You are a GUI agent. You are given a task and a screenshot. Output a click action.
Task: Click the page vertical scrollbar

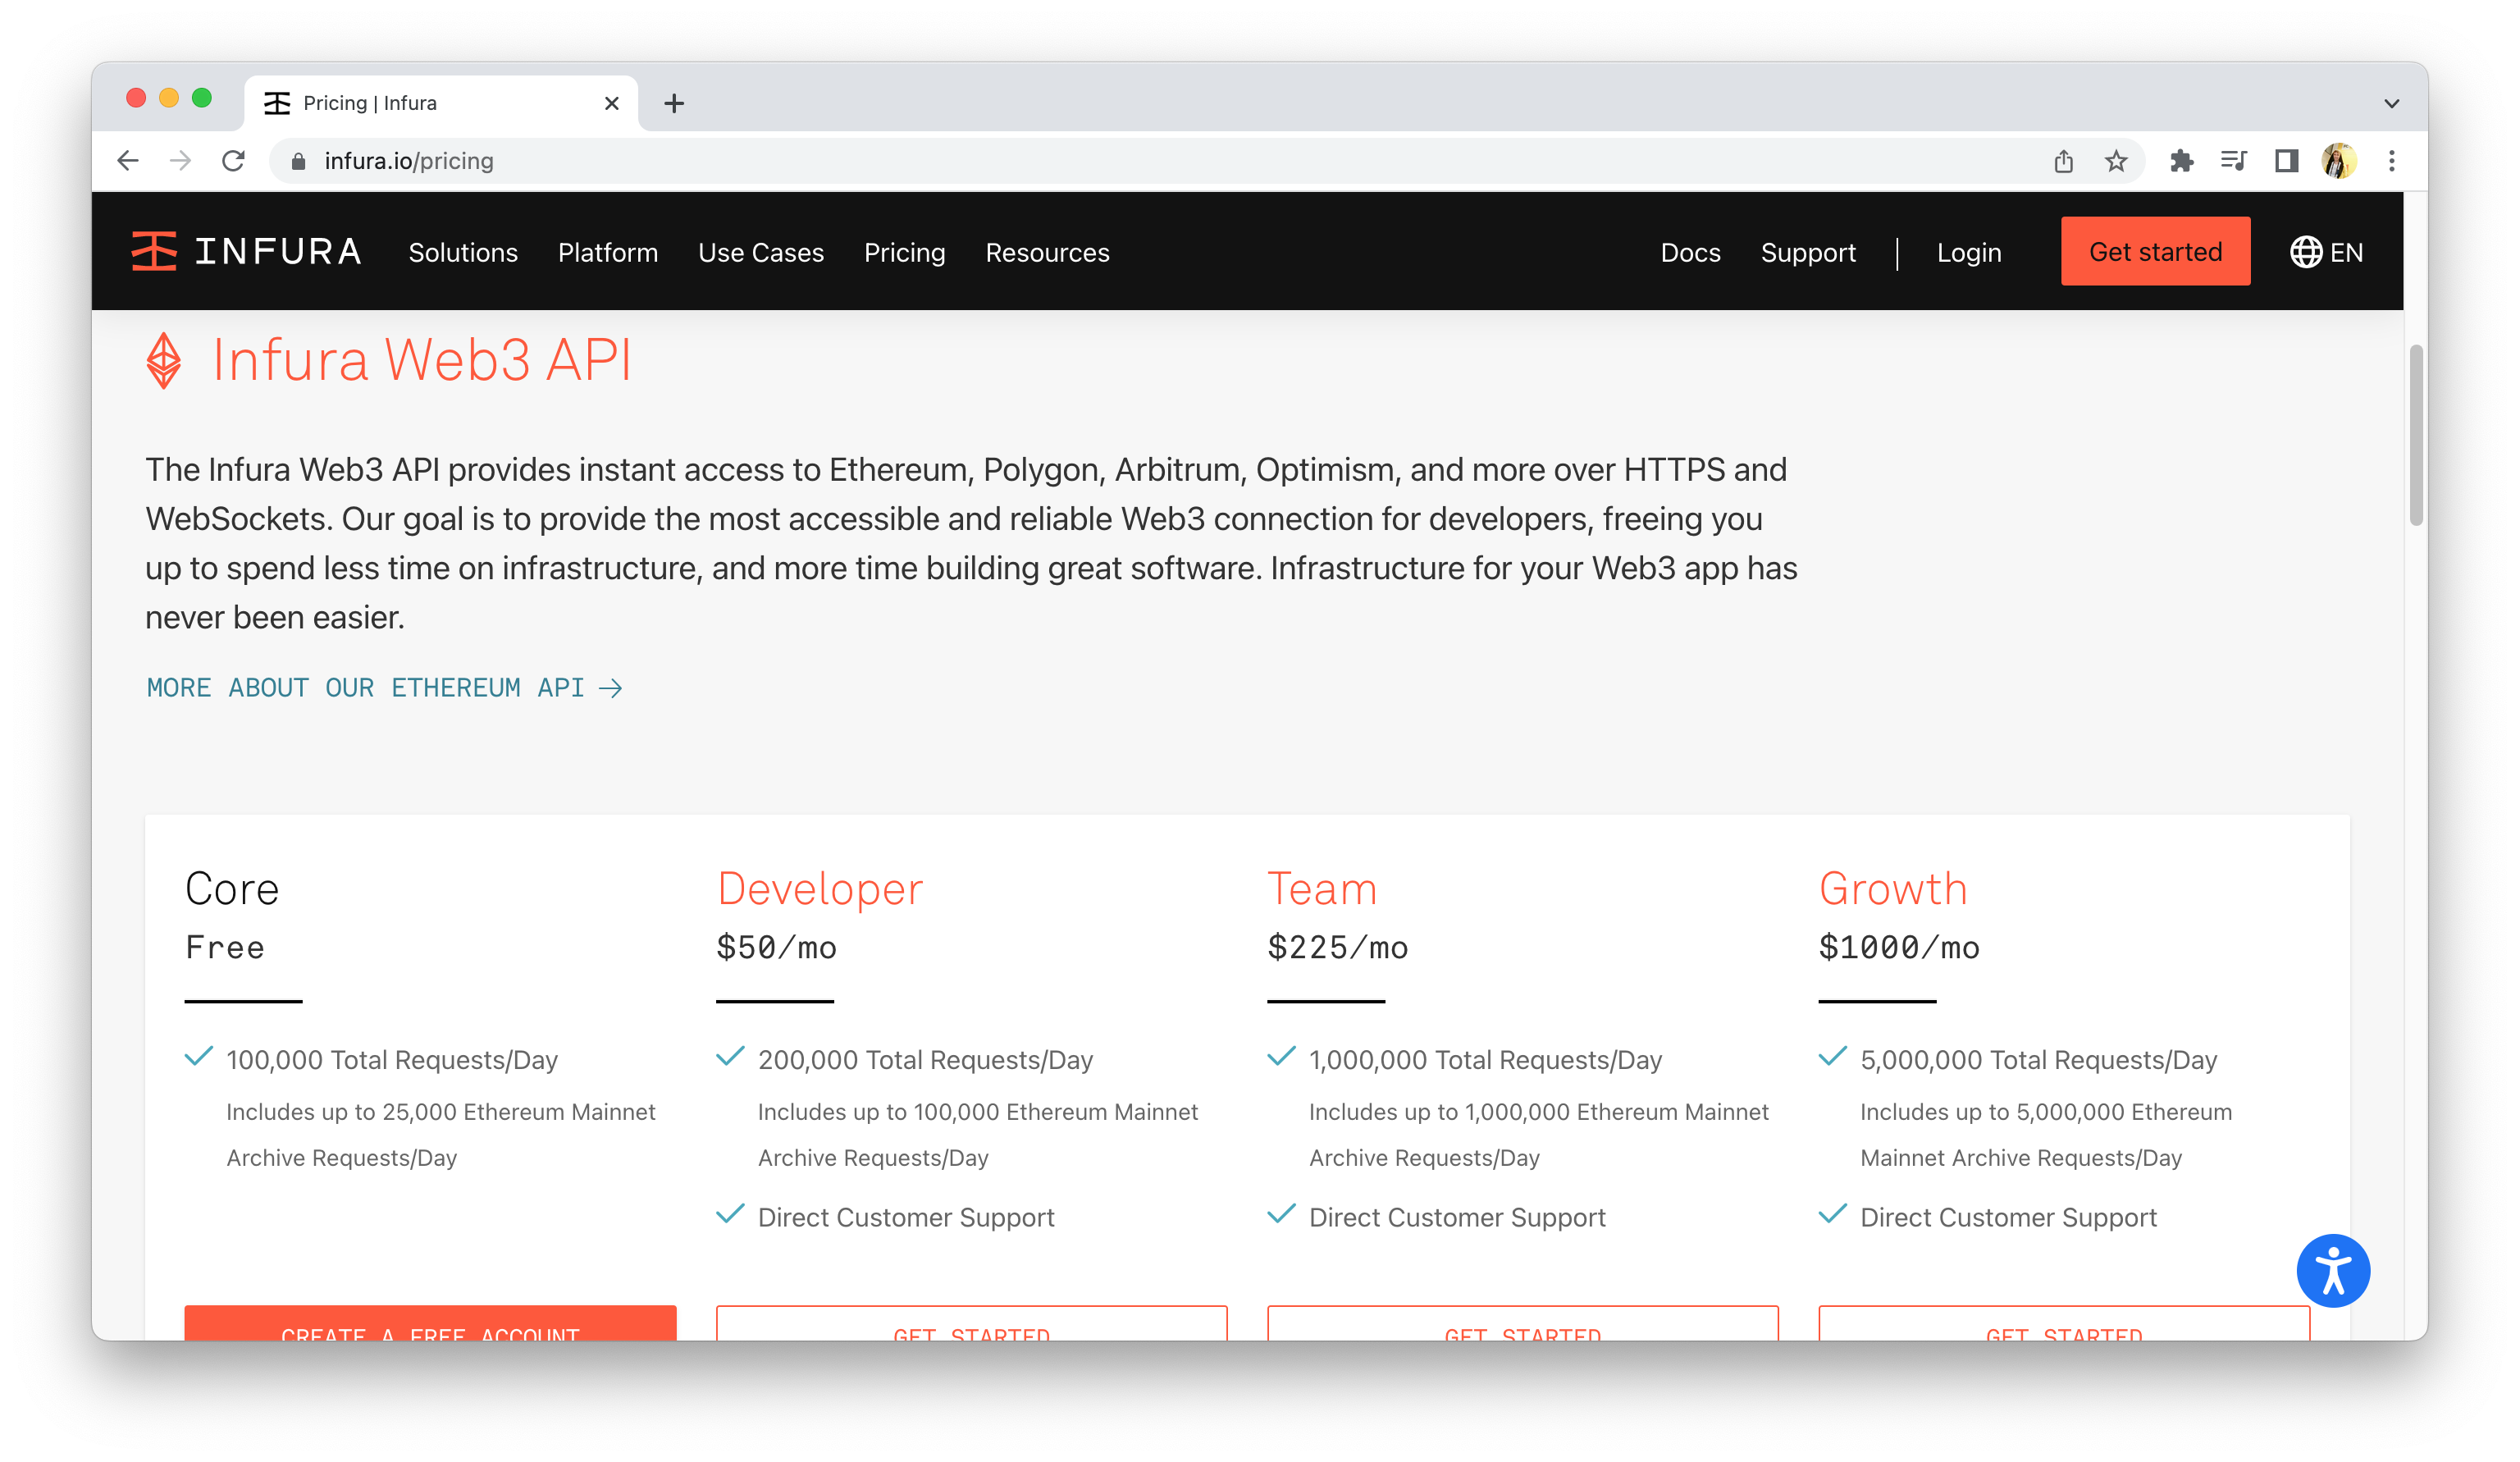(2416, 435)
